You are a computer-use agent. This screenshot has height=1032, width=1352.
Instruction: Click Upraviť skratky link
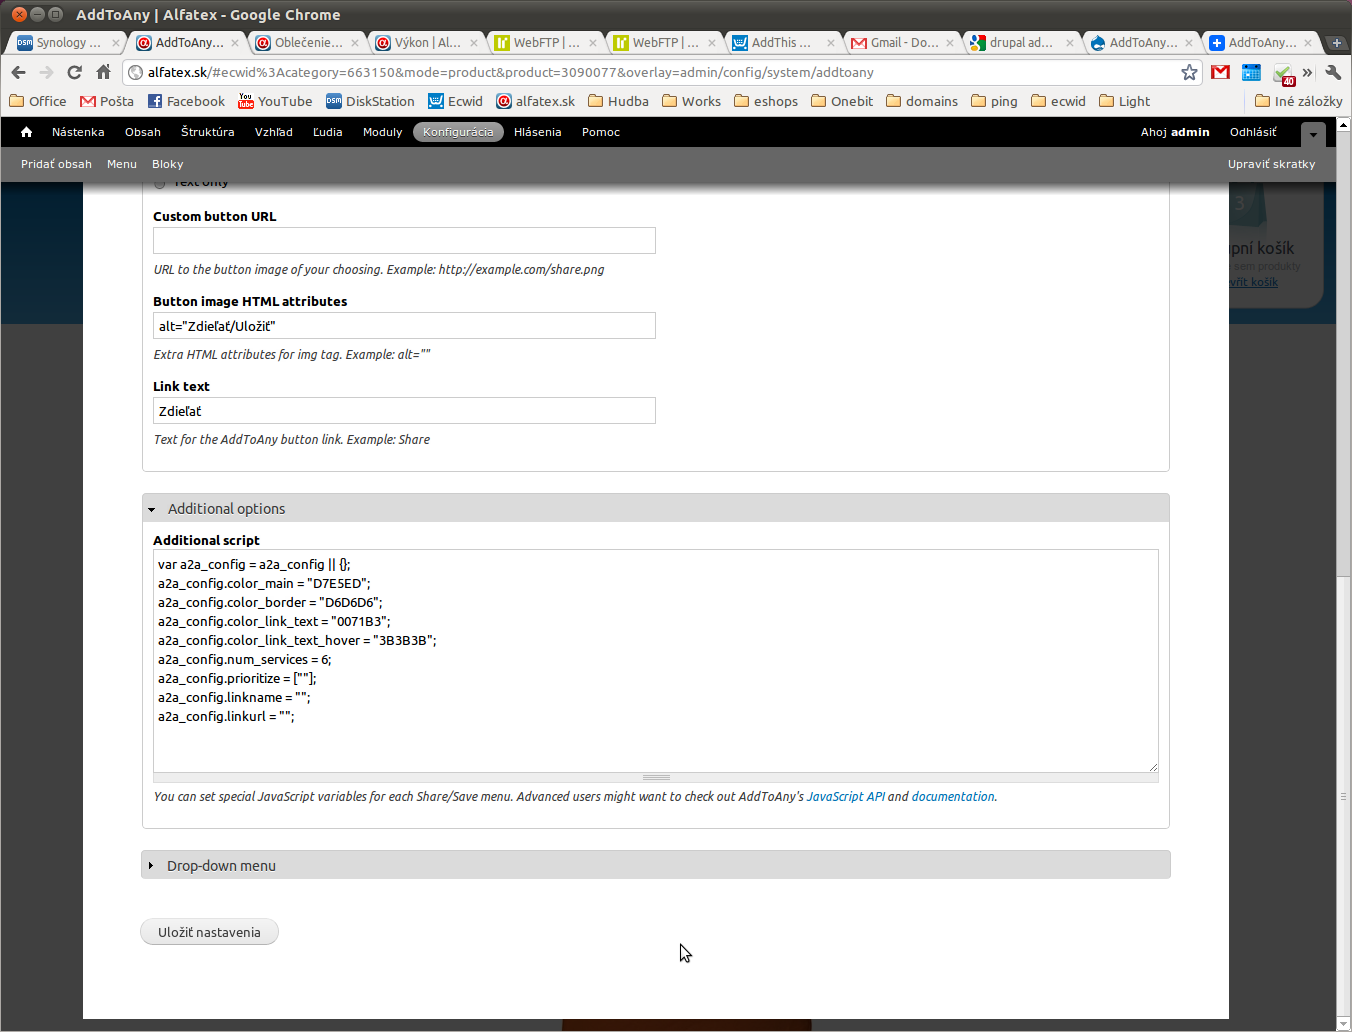pyautogui.click(x=1272, y=164)
